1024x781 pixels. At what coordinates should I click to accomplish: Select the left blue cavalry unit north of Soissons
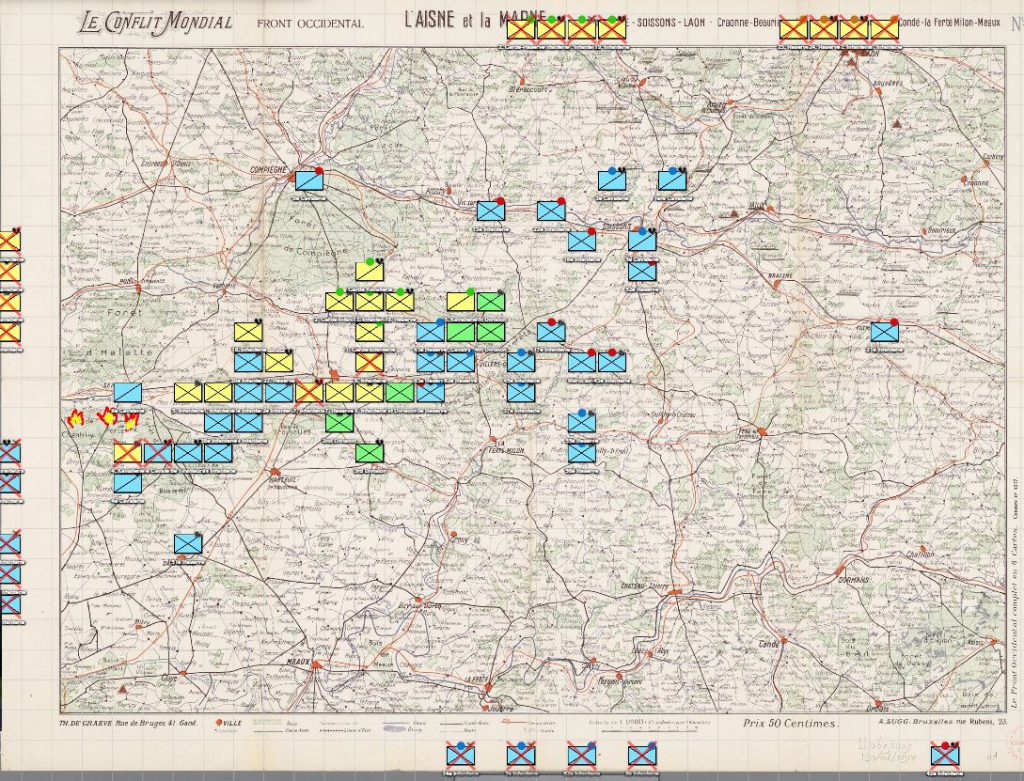click(612, 181)
